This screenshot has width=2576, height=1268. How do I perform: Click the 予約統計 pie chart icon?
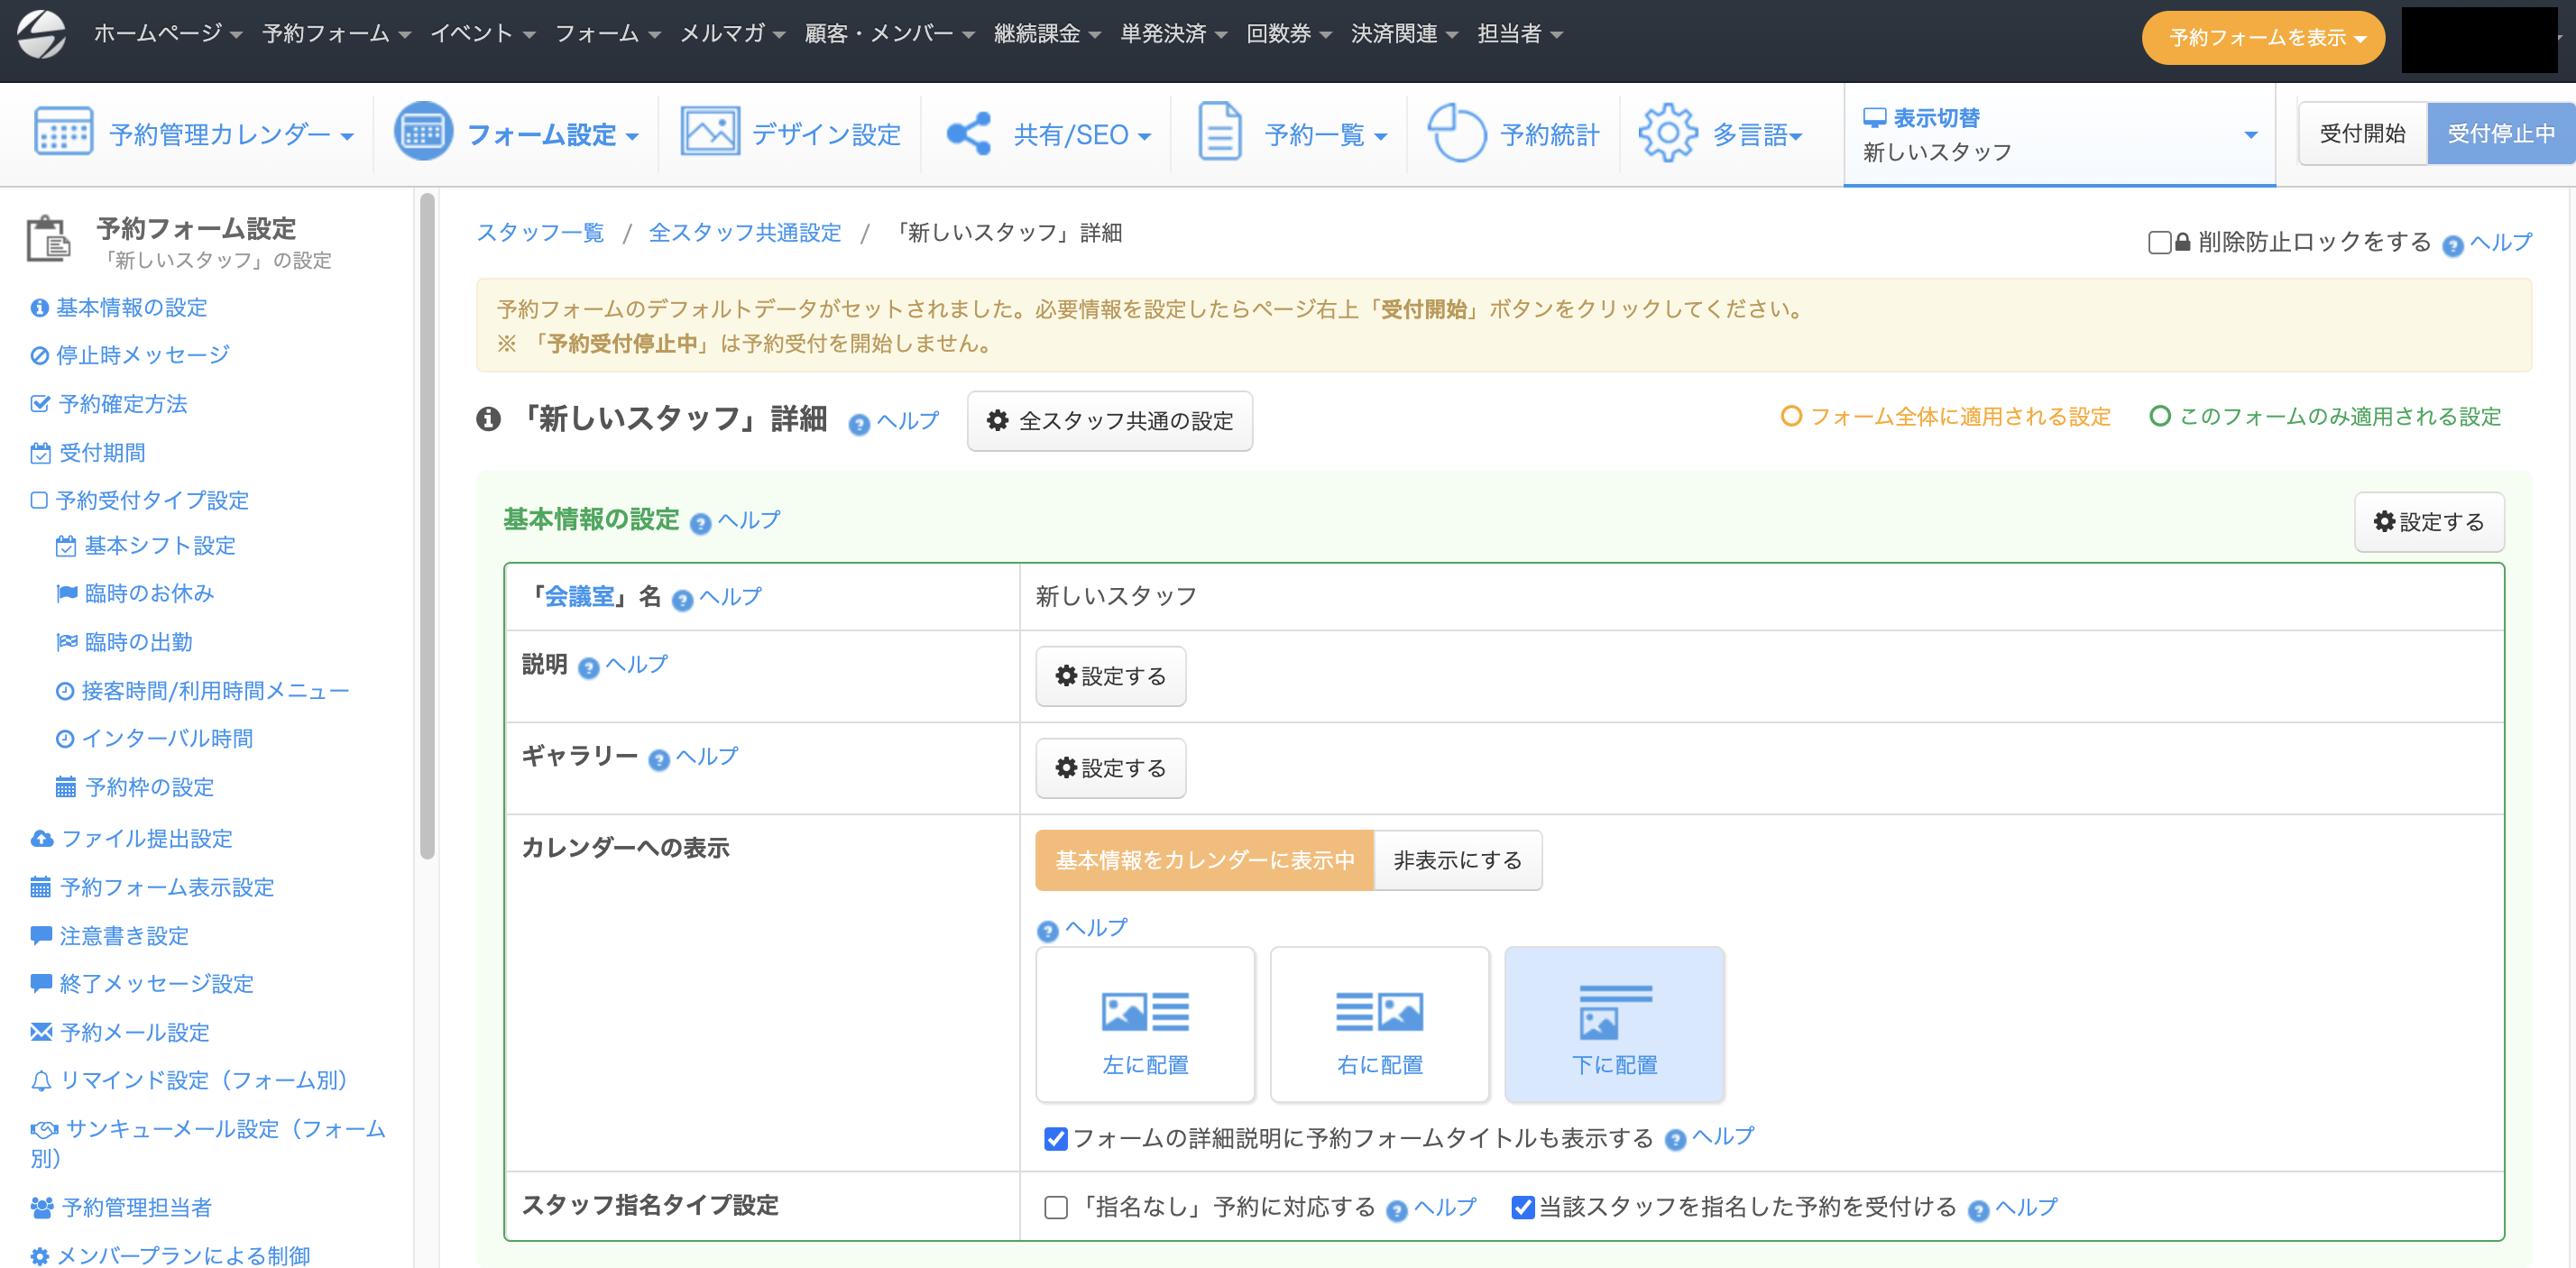tap(1456, 132)
